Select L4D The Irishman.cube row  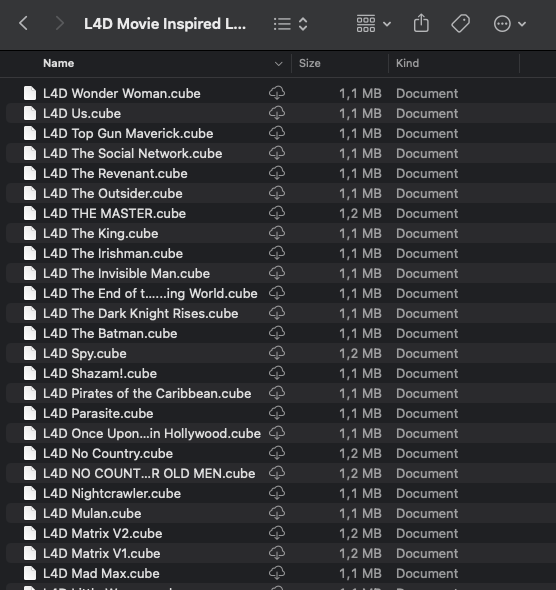[281, 253]
